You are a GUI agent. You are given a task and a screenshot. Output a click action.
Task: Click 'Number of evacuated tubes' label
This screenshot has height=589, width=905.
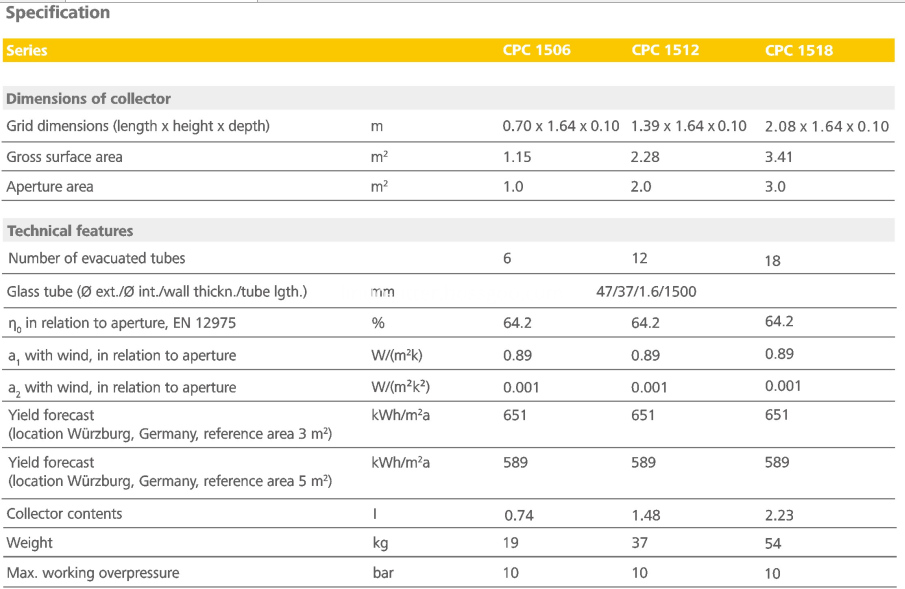coord(96,258)
